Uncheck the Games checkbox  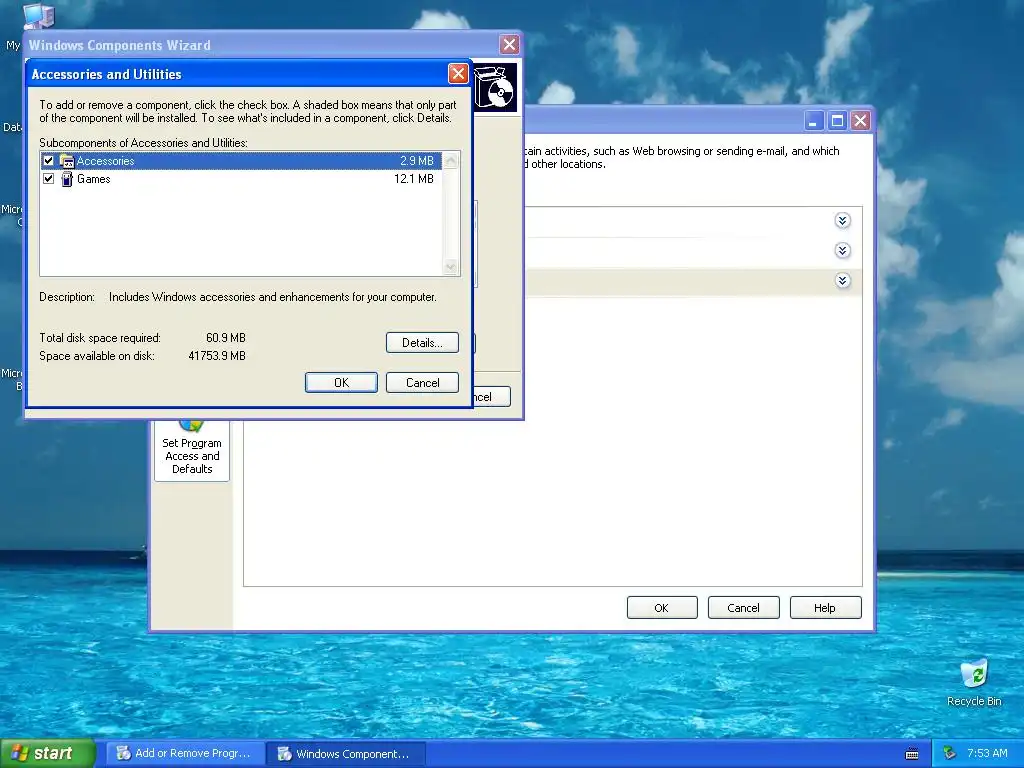(48, 179)
